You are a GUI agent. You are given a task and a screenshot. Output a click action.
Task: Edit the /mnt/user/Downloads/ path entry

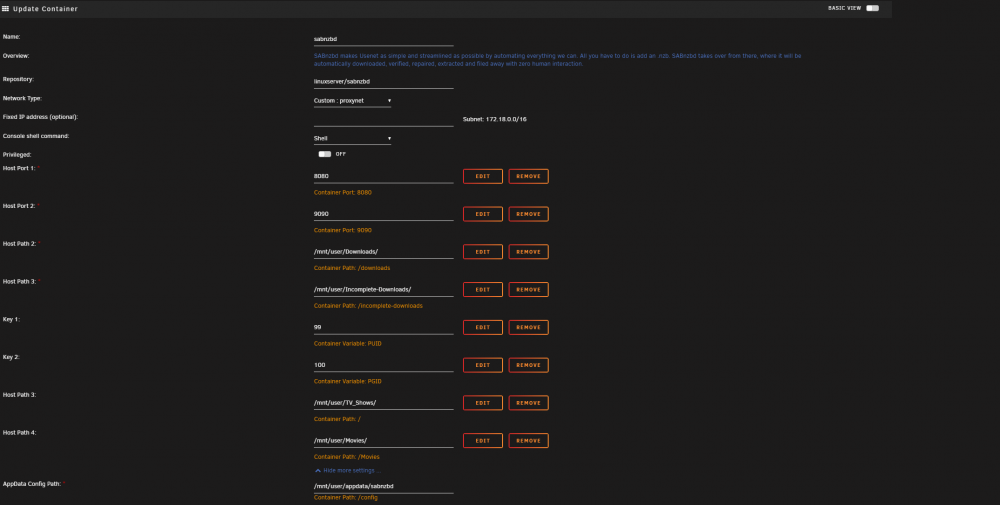pos(483,252)
